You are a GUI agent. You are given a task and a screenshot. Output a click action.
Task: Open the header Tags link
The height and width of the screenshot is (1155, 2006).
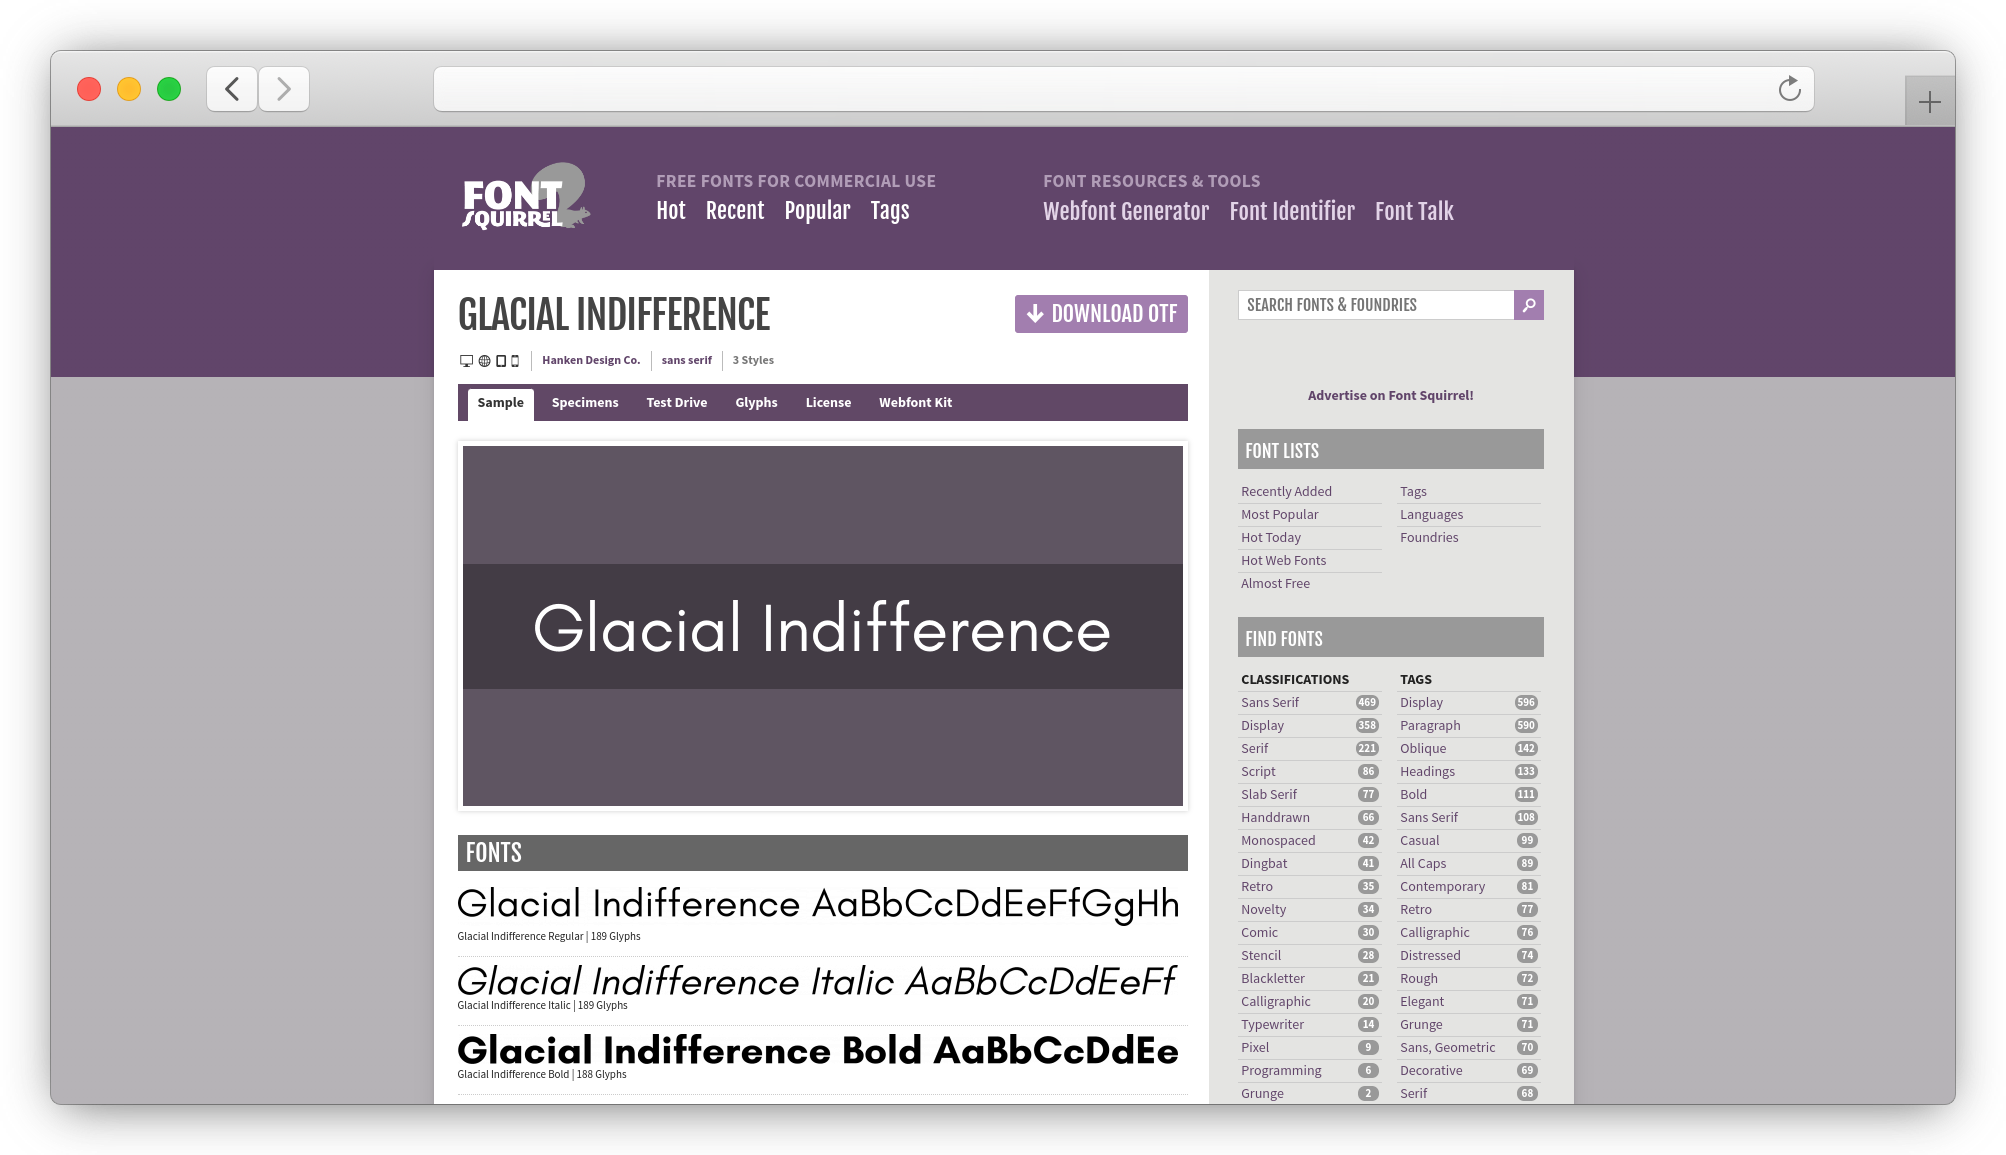pyautogui.click(x=889, y=211)
